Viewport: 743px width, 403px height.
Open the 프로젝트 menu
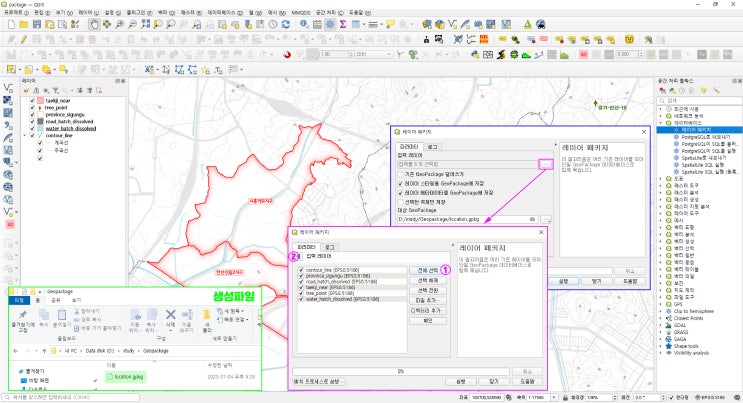coord(16,13)
